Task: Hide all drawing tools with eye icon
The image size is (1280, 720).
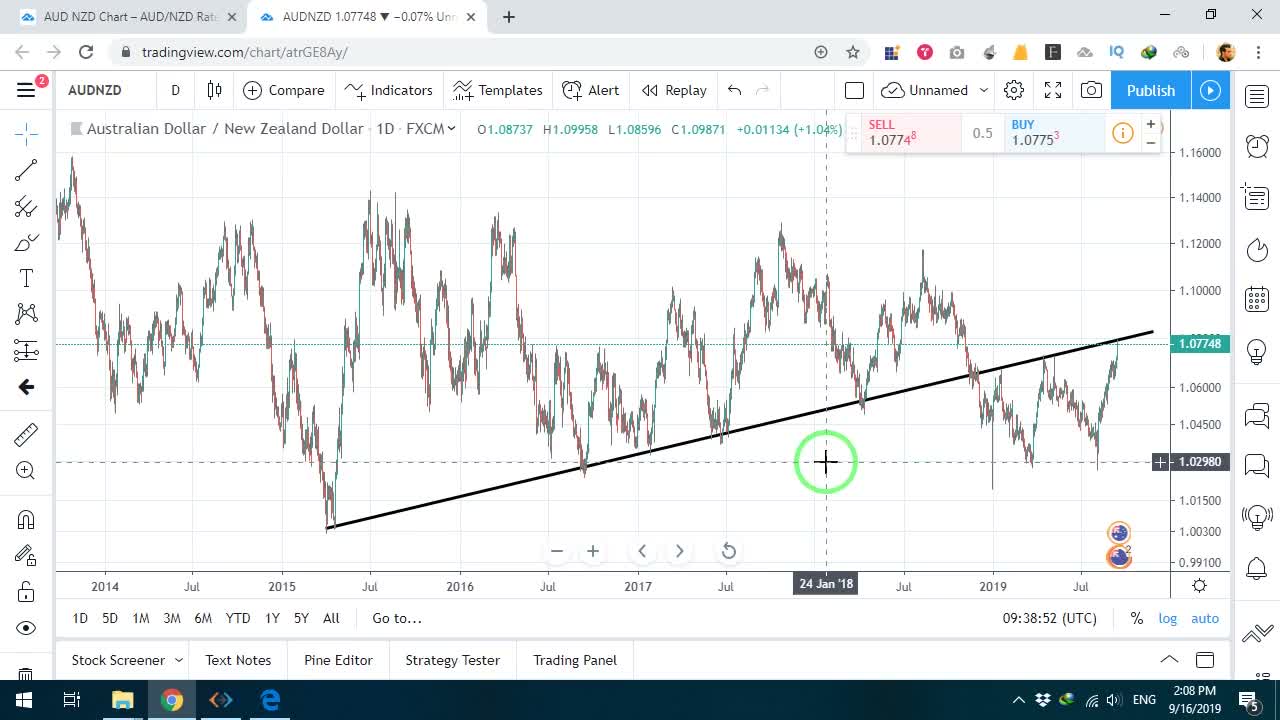Action: point(26,628)
